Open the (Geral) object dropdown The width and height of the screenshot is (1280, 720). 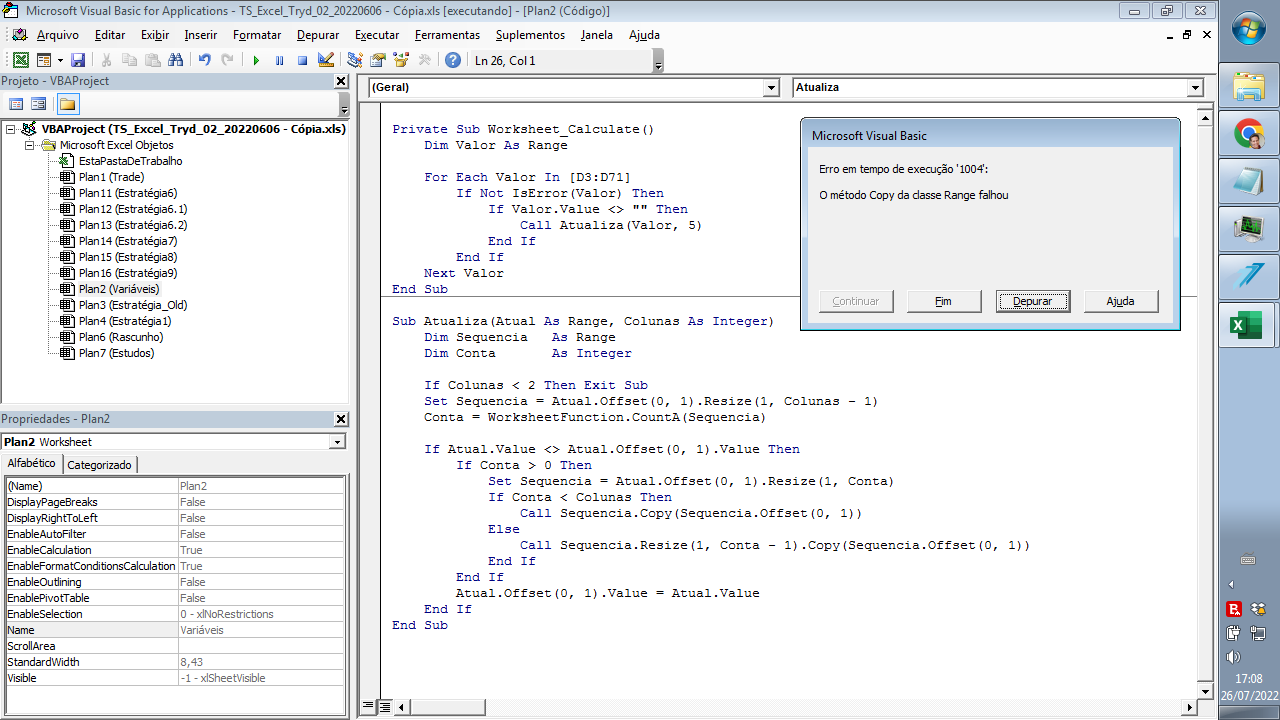(x=771, y=88)
